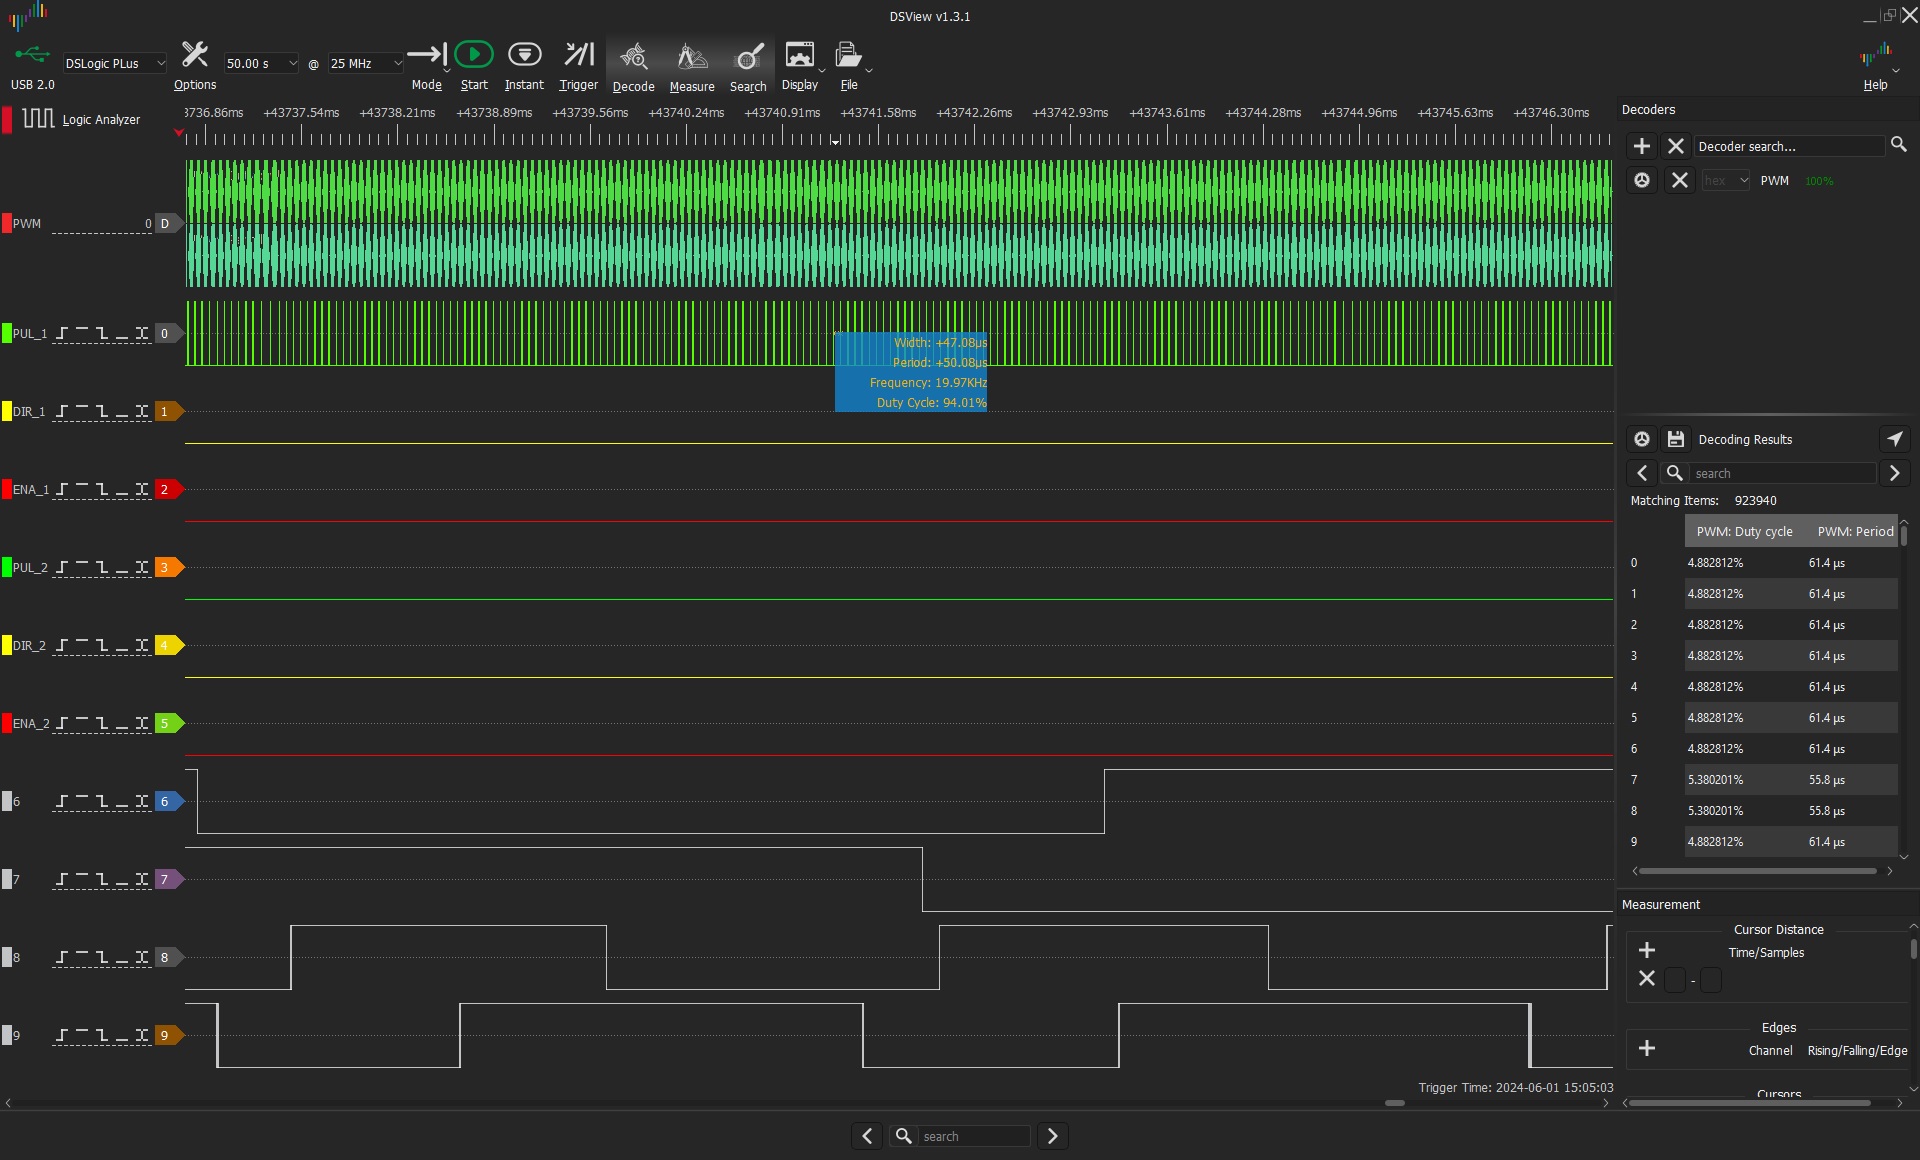Click the Logic Analyzer waveform icon
Image resolution: width=1920 pixels, height=1160 pixels.
(x=38, y=119)
